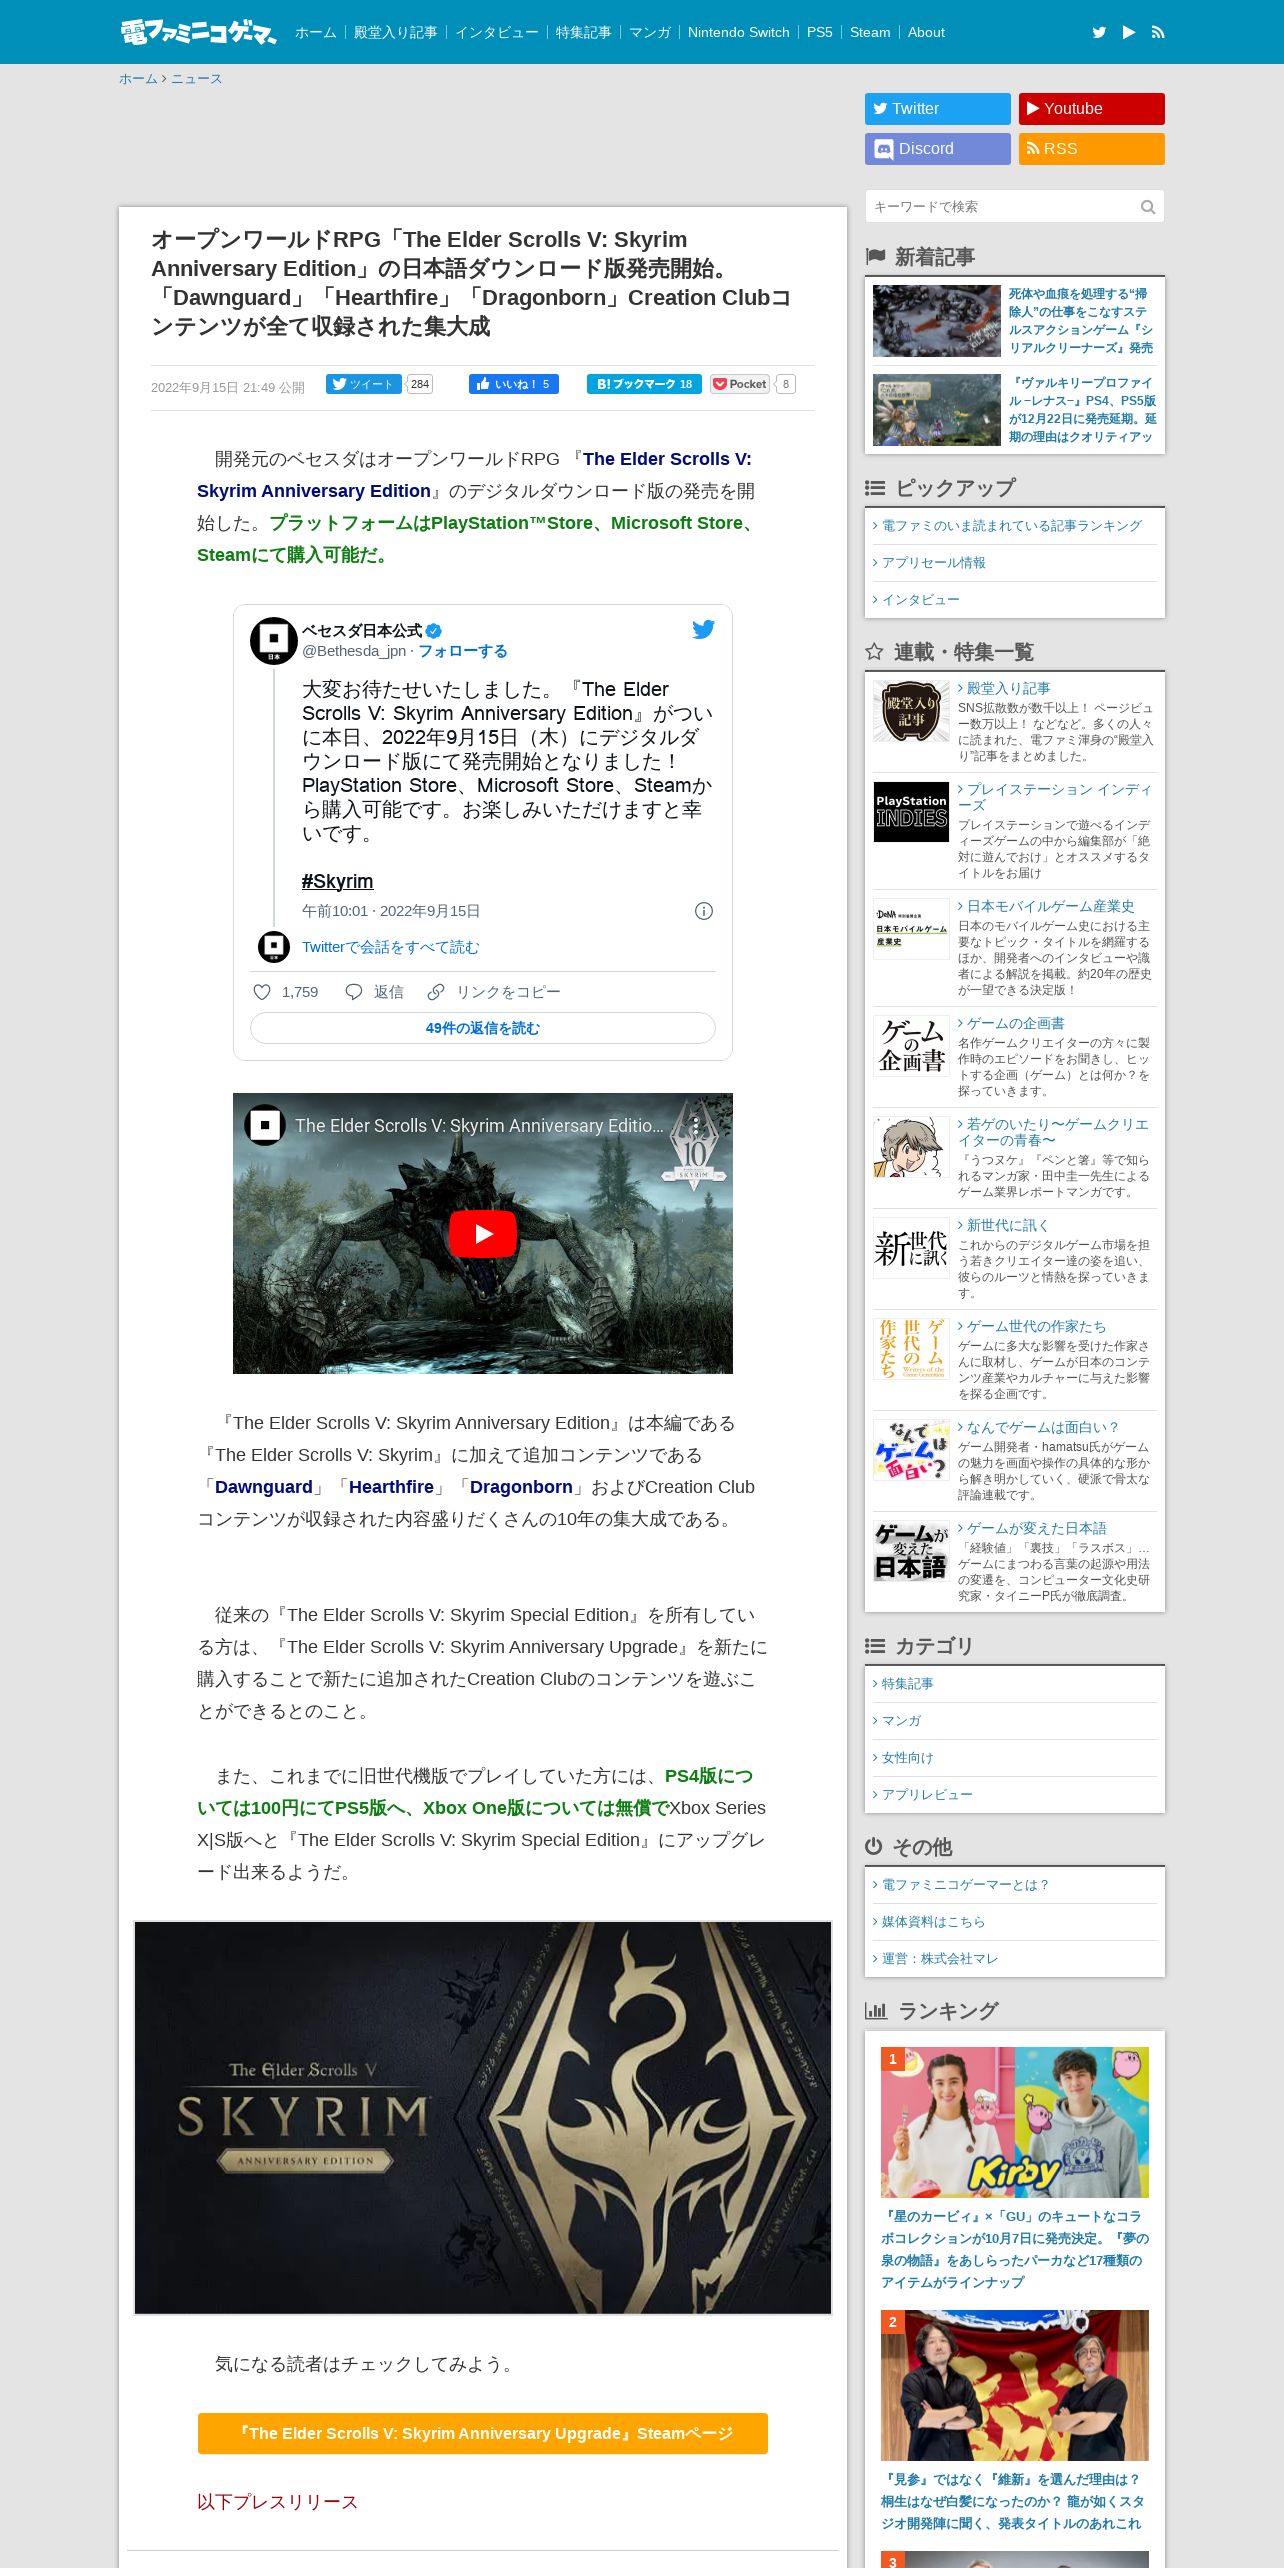Viewport: 1284px width, 2568px height.
Task: Open the Dawnguard article link
Action: pyautogui.click(x=264, y=1487)
